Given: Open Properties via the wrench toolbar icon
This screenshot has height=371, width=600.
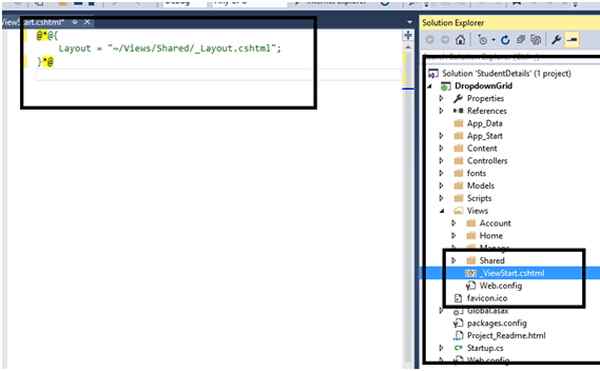Looking at the screenshot, I should 556,40.
